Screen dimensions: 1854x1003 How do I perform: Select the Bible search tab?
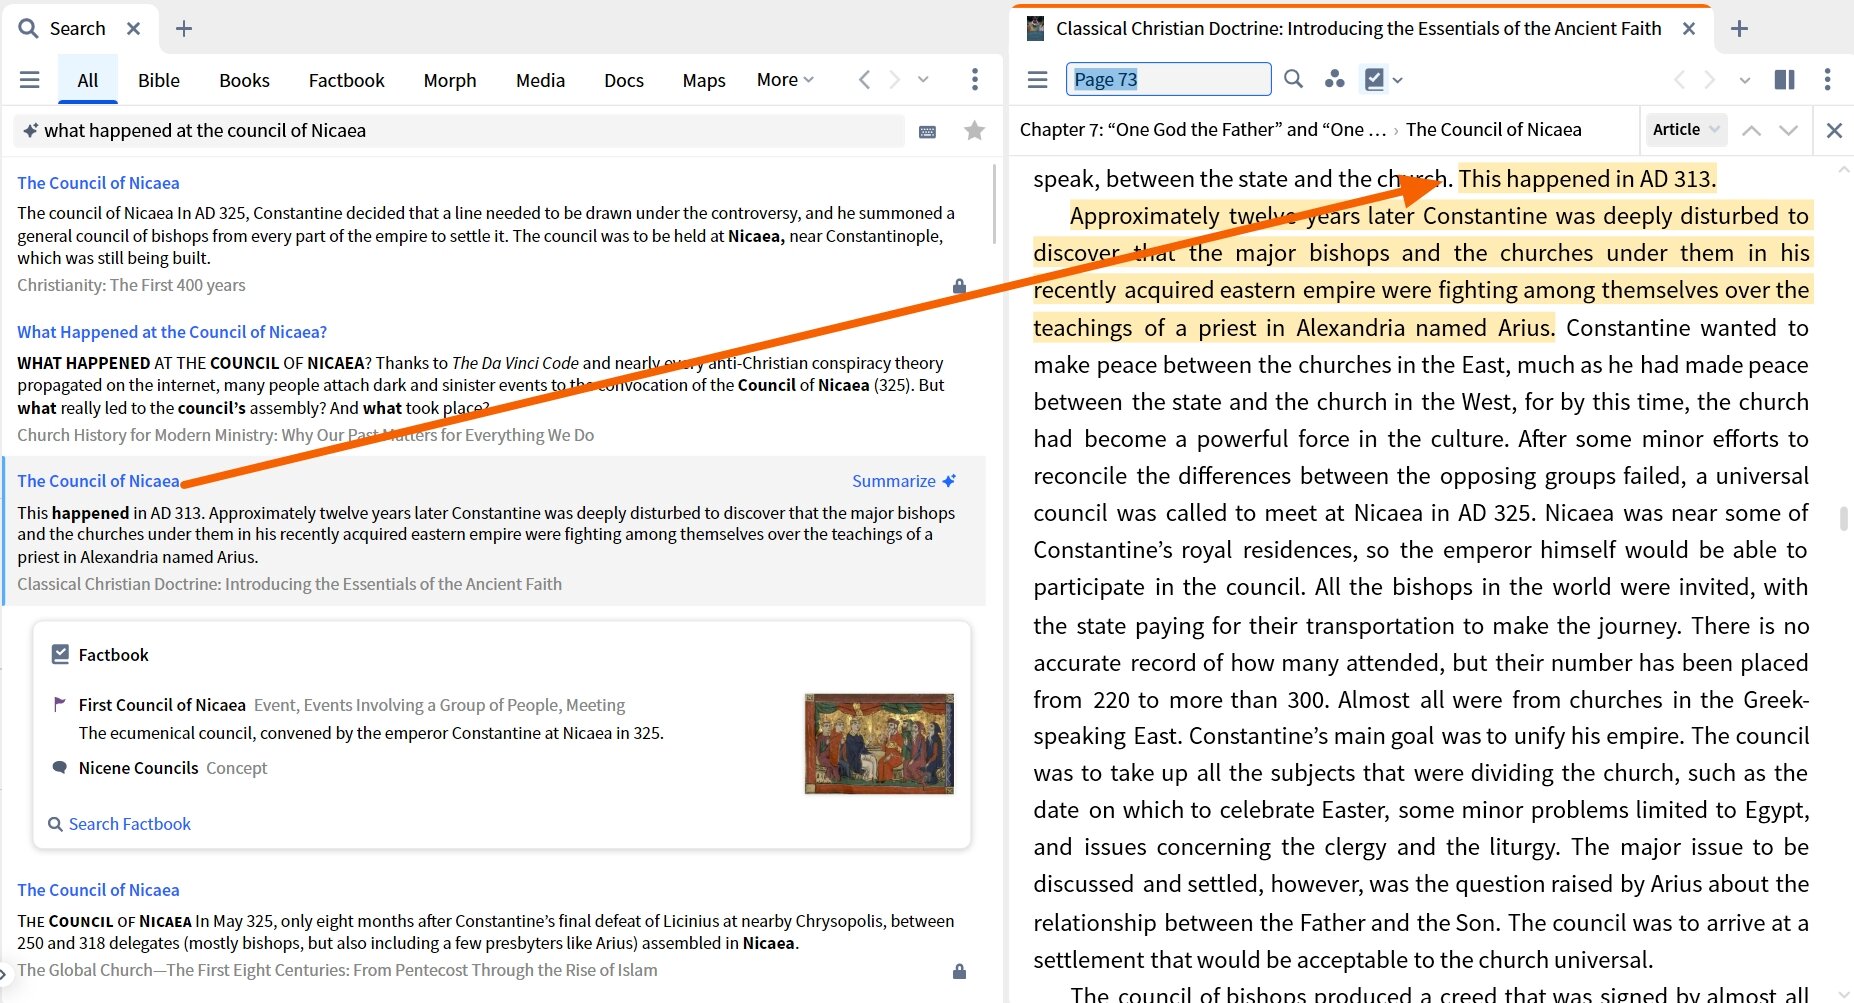(x=159, y=80)
